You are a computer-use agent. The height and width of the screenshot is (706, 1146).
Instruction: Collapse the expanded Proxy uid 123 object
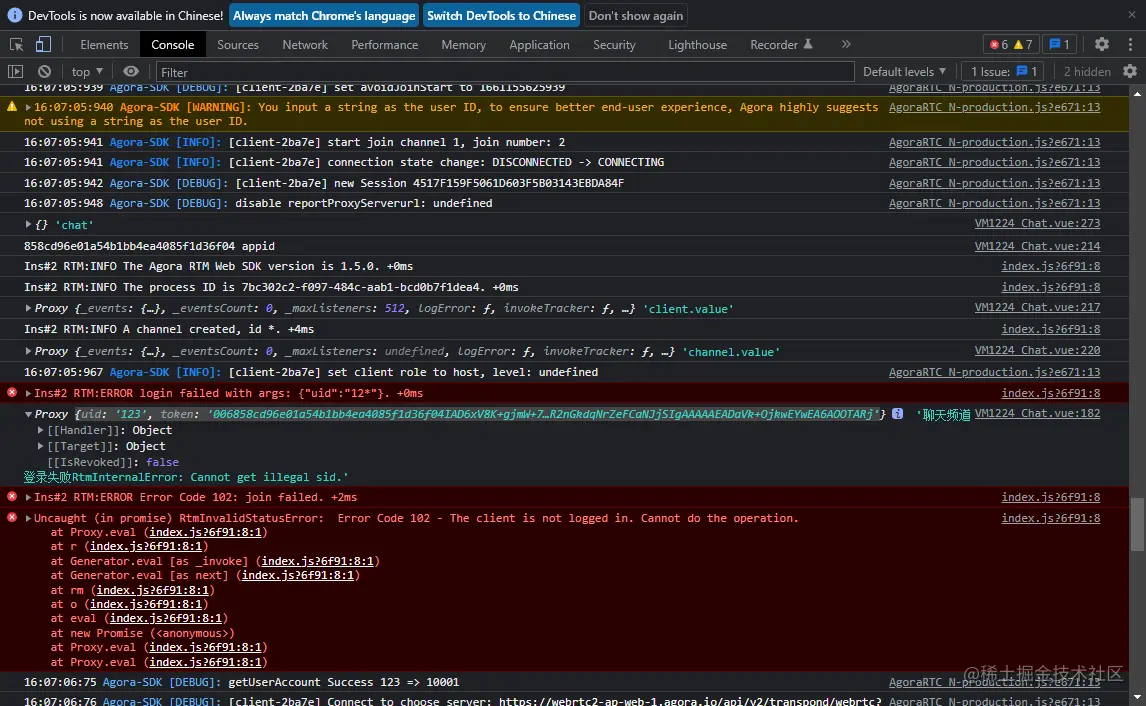point(29,414)
